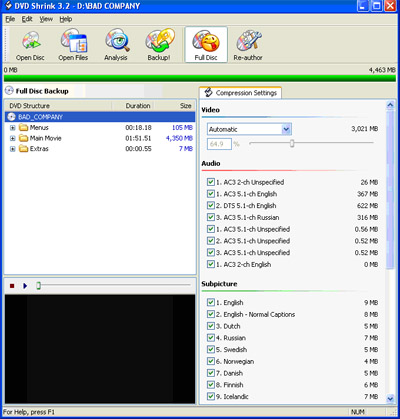Screen dimensions: 400x419
Task: Click the green disc size progress bar
Action: [200, 78]
